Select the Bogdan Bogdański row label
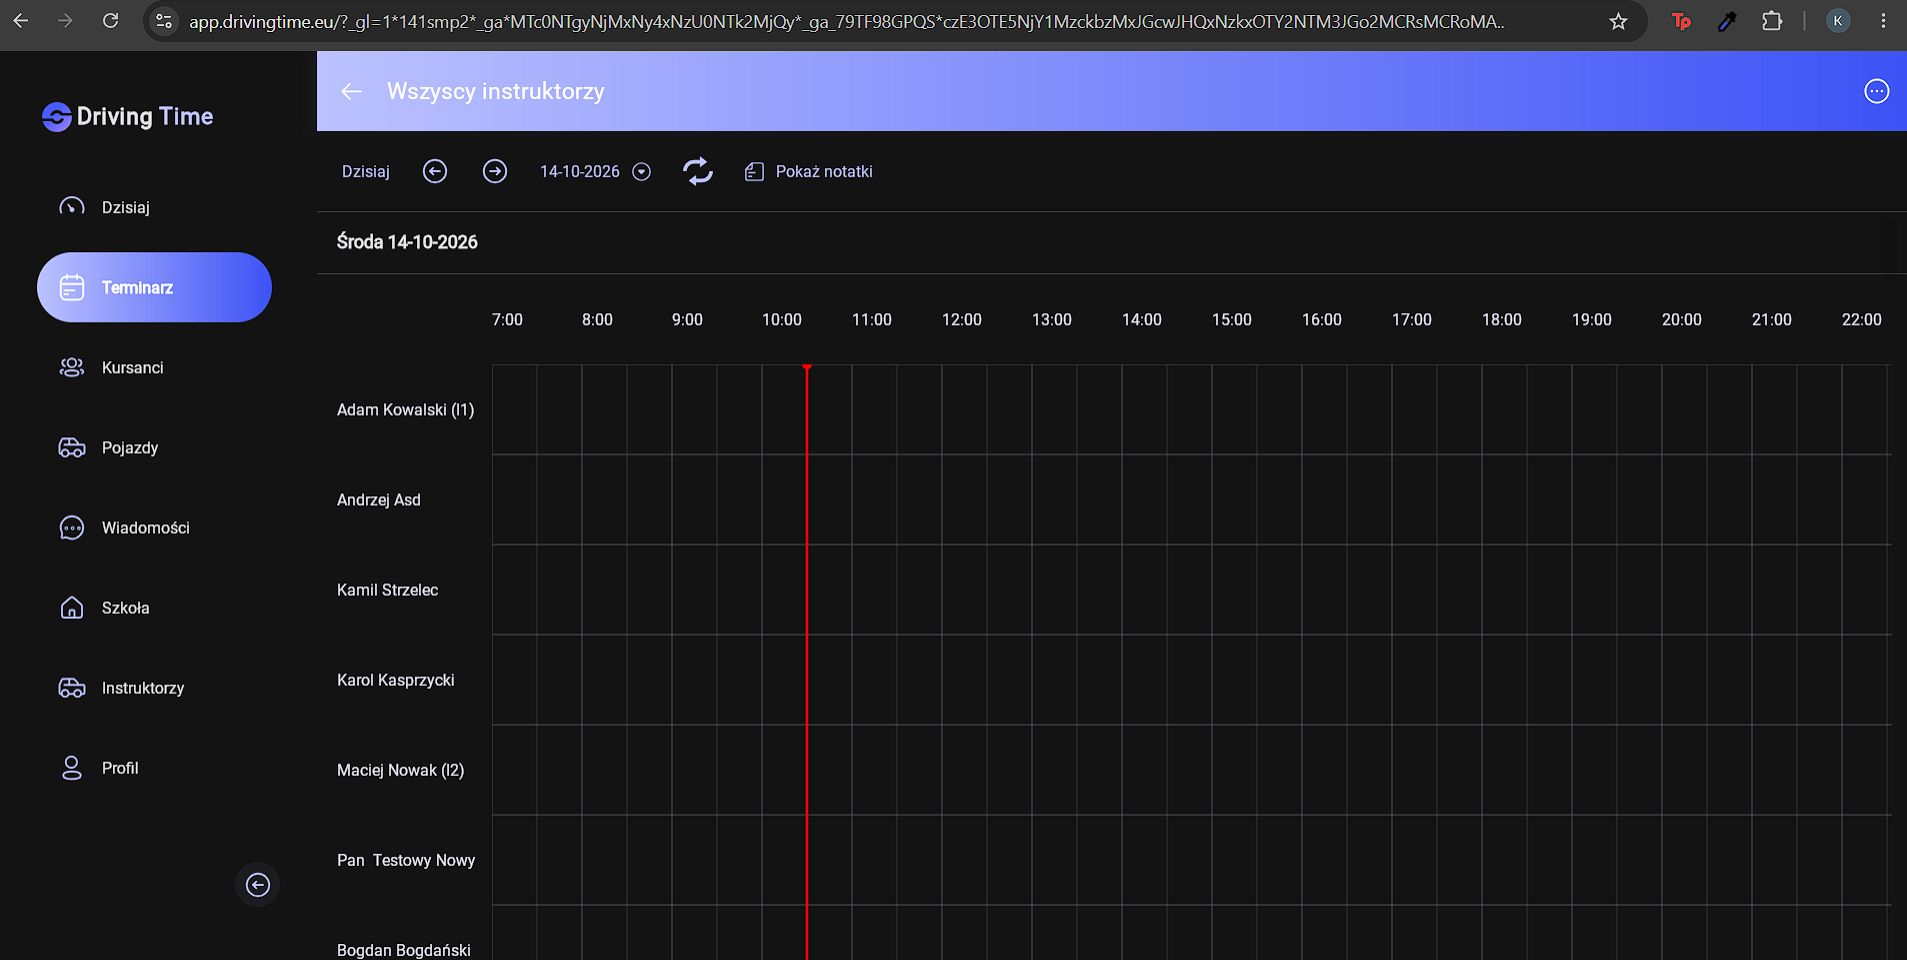 click(x=403, y=950)
